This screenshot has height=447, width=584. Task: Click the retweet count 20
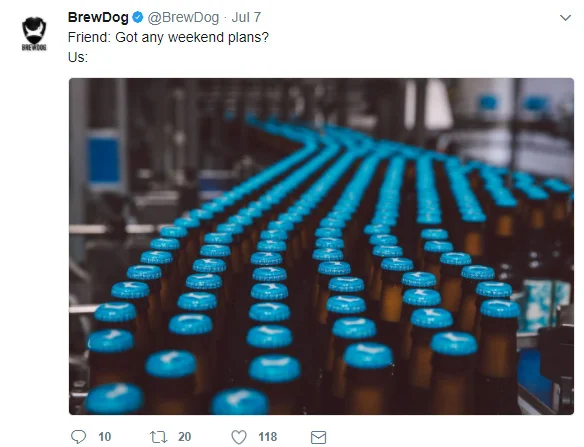tap(184, 437)
